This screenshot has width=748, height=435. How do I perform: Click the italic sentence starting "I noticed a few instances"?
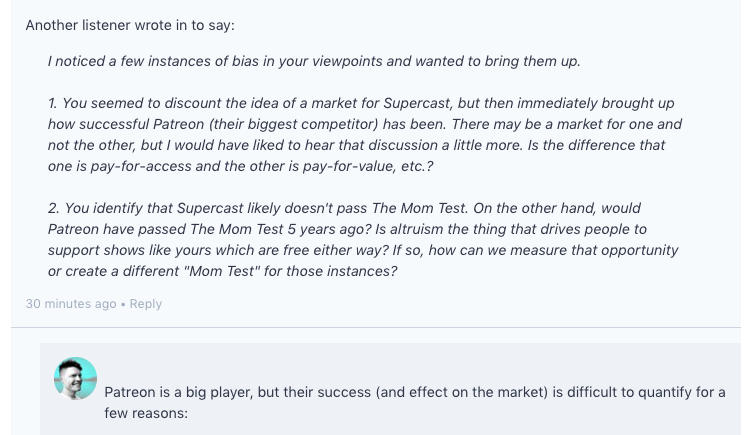pos(313,61)
